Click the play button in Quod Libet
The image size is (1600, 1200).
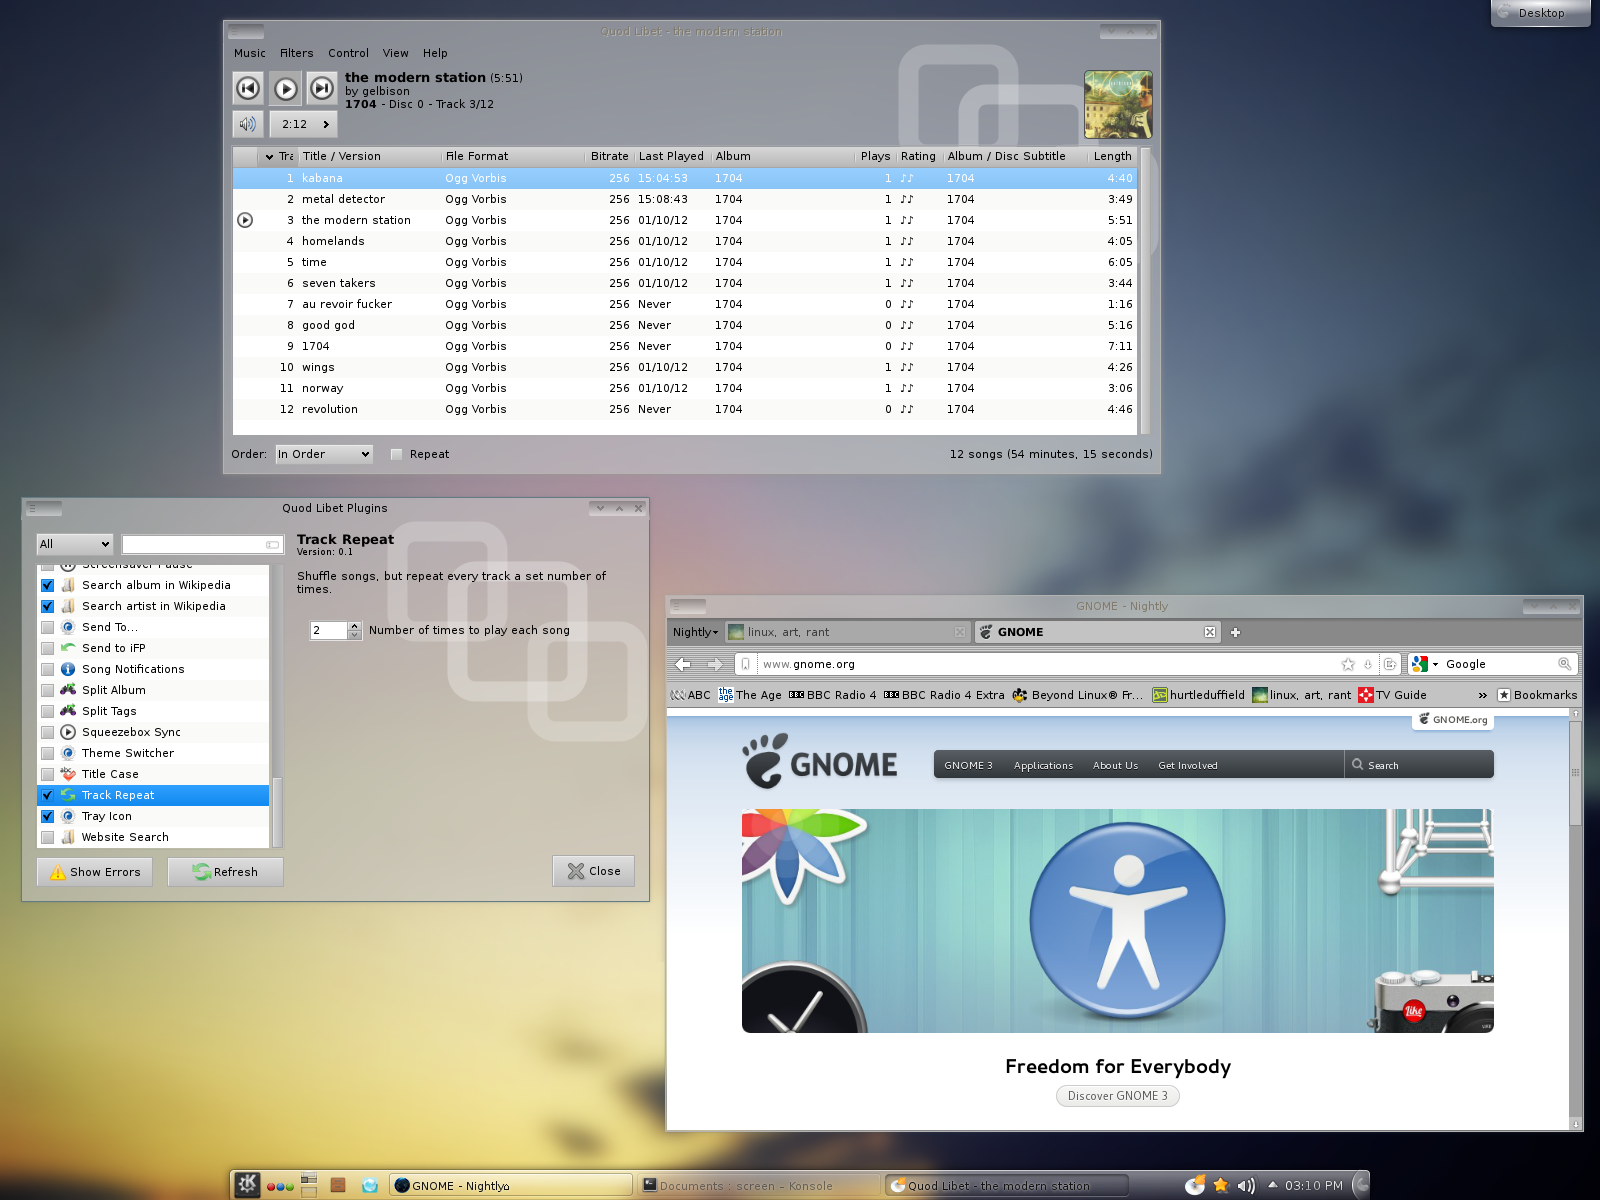[285, 88]
